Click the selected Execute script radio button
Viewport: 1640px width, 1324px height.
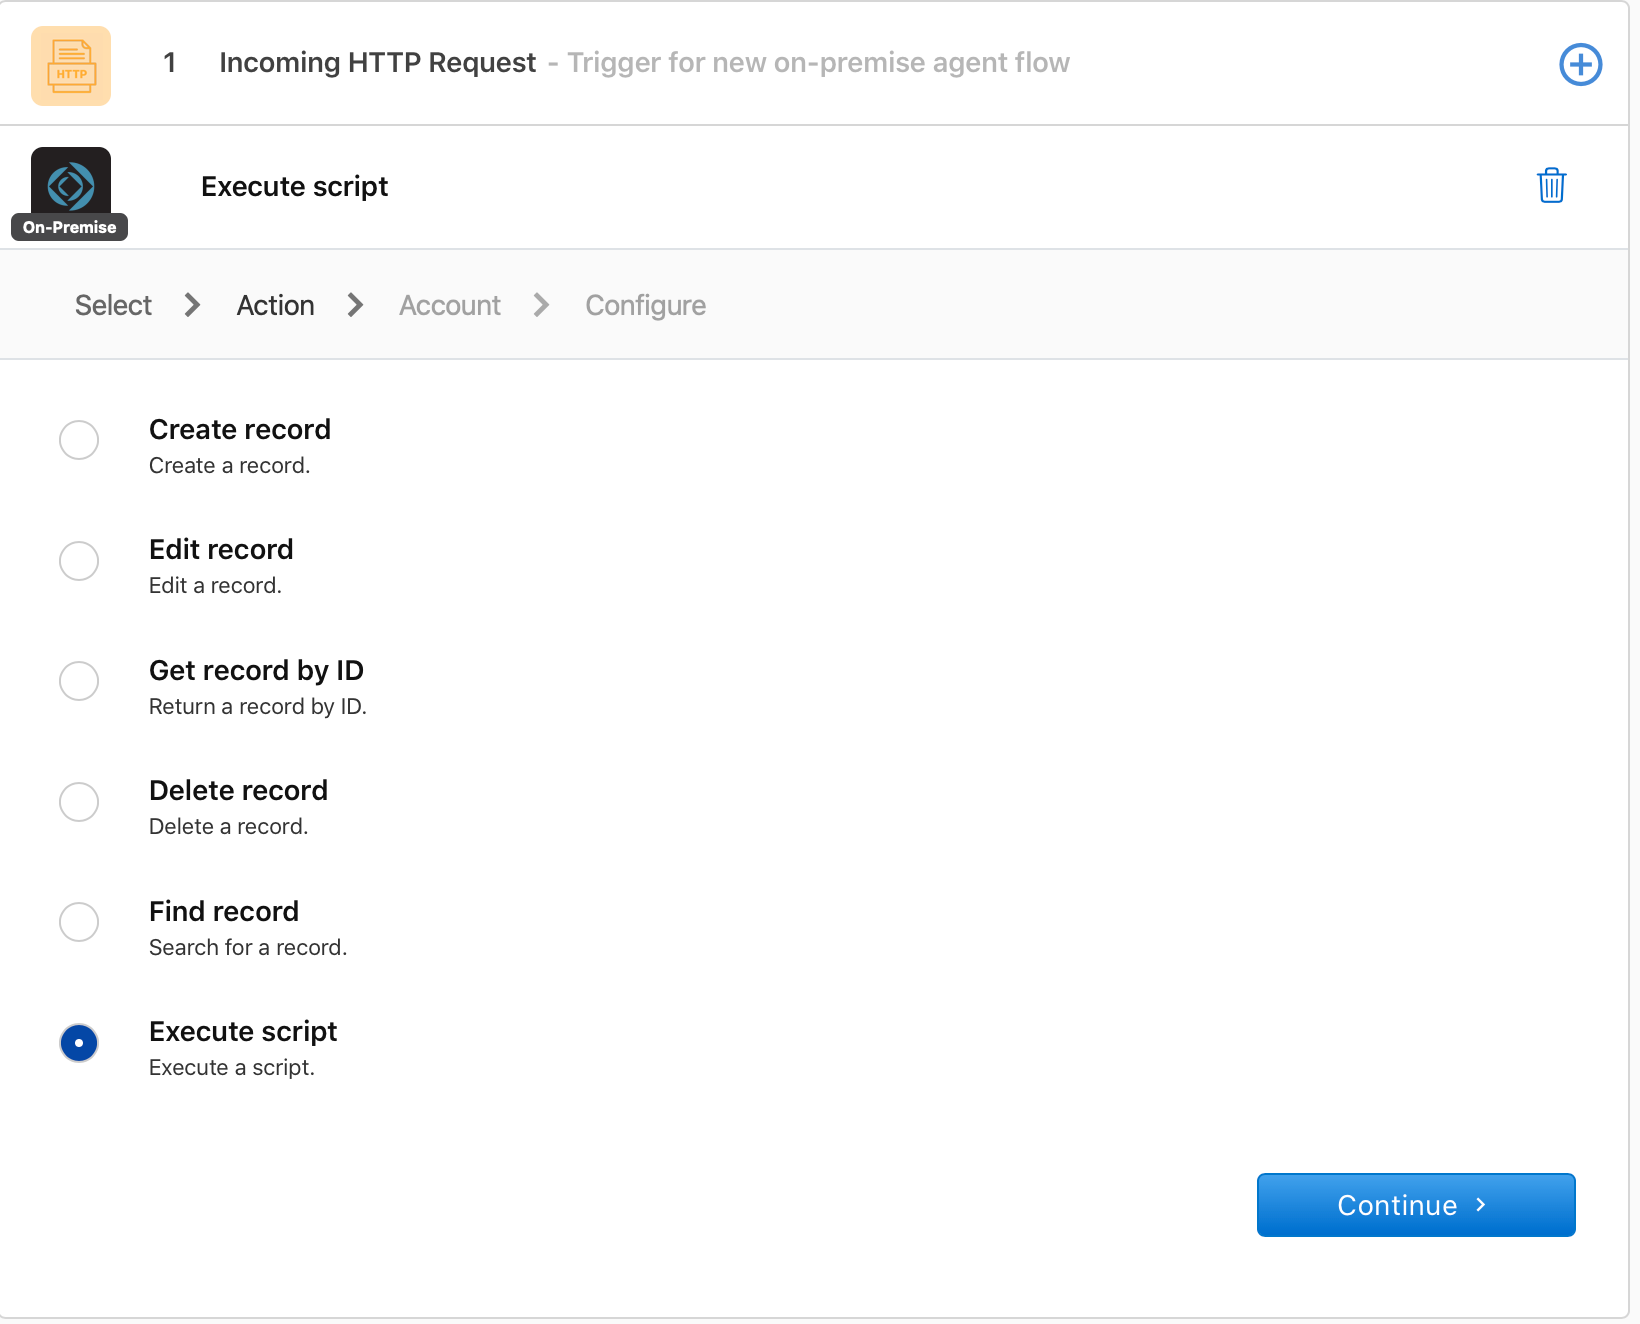point(79,1043)
